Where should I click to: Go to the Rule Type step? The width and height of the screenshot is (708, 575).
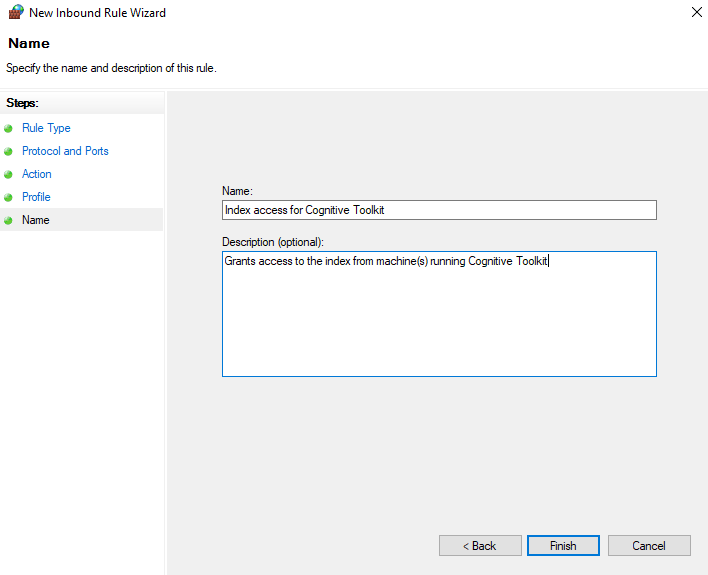click(46, 128)
